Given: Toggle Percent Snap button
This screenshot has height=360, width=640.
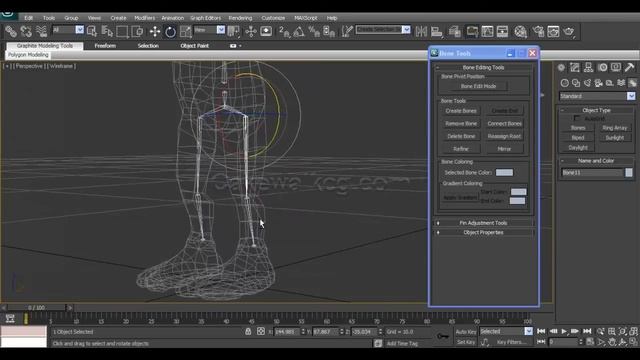Looking at the screenshot, I should (x=314, y=31).
